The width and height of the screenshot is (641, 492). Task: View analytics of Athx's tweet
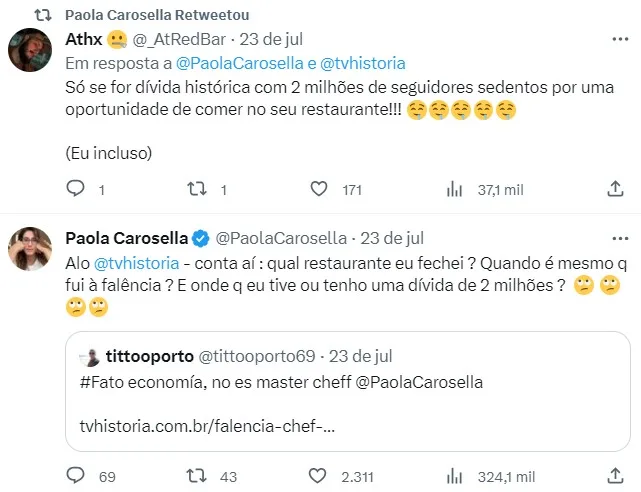pos(453,189)
